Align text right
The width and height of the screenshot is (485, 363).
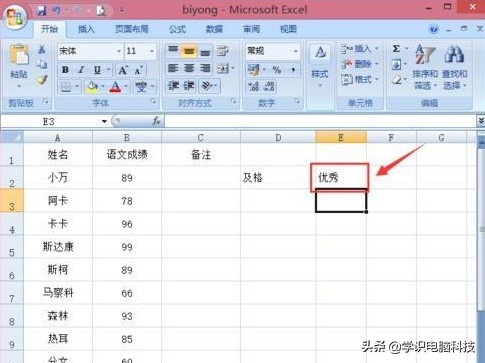click(x=205, y=69)
